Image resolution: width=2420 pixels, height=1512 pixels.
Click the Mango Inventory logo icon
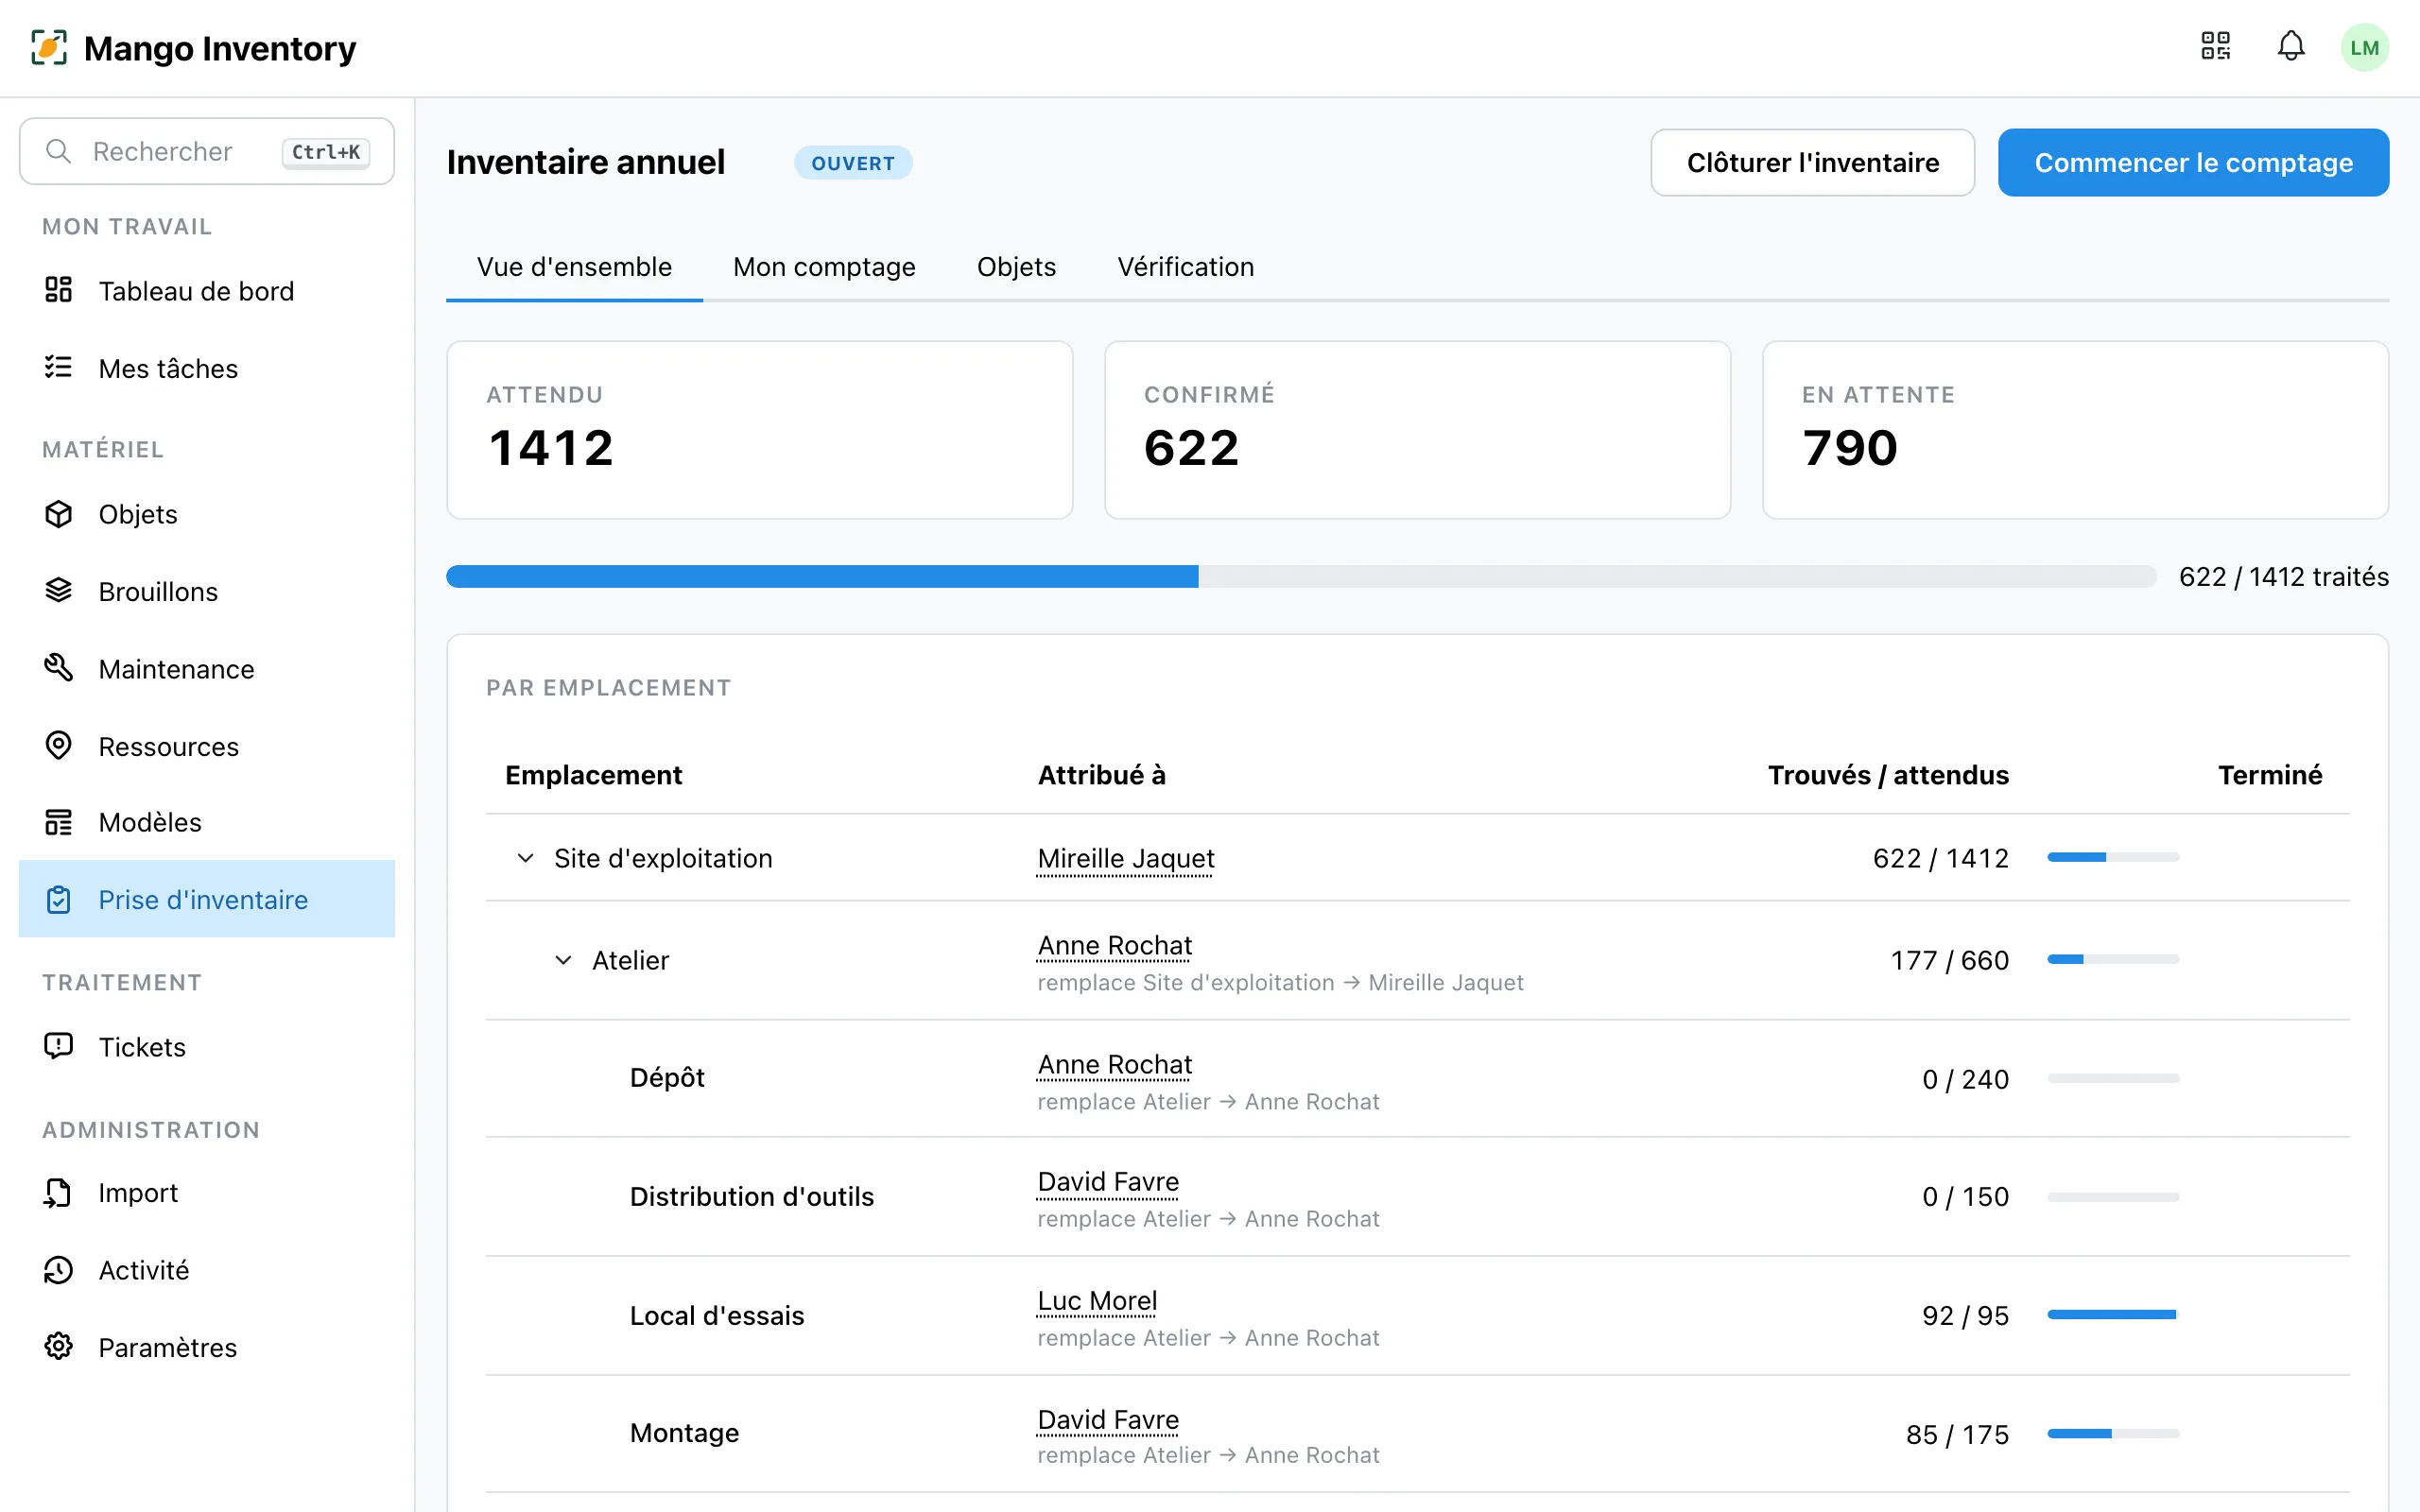[49, 47]
